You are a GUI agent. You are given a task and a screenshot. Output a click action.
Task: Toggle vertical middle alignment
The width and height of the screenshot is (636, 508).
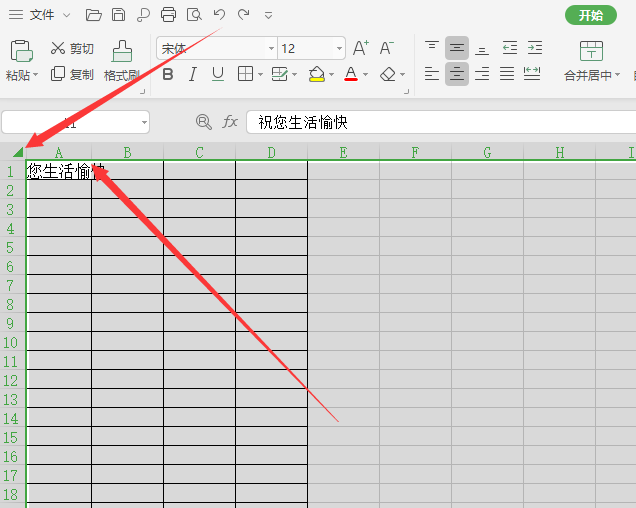coord(457,48)
